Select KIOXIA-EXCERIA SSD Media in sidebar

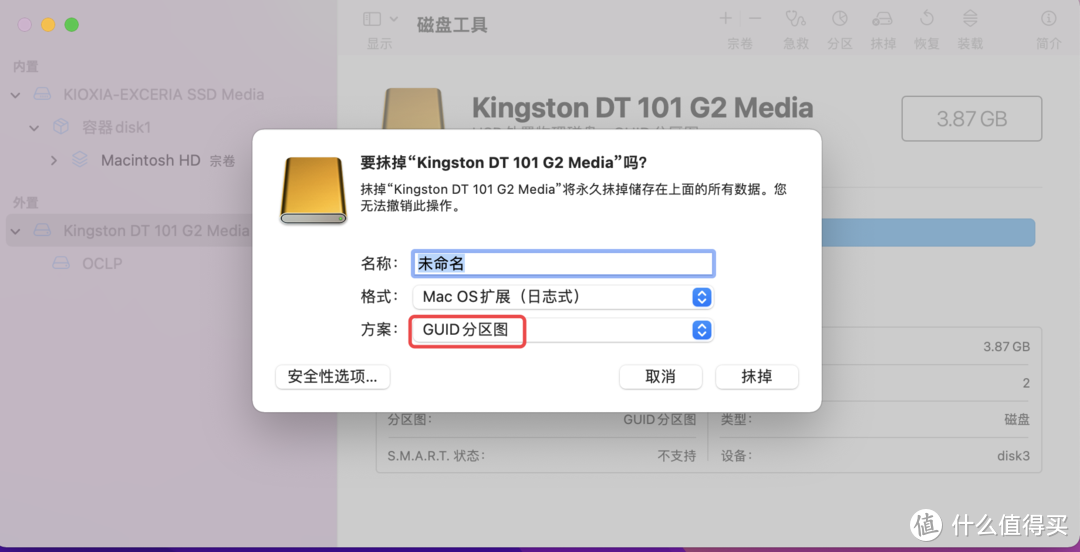pyautogui.click(x=163, y=94)
